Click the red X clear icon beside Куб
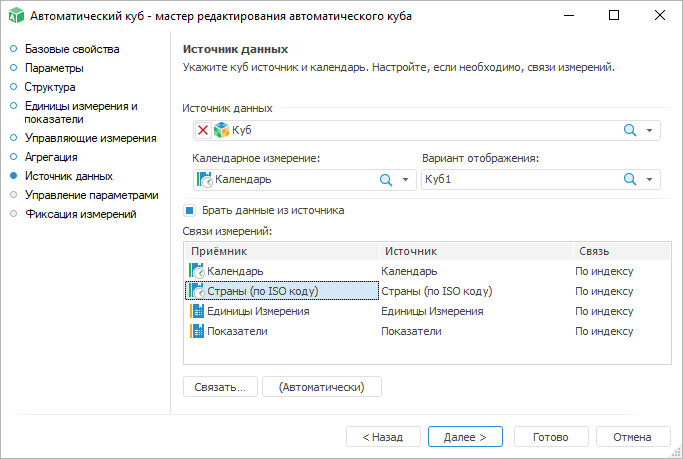This screenshot has height=459, width=683. 203,130
